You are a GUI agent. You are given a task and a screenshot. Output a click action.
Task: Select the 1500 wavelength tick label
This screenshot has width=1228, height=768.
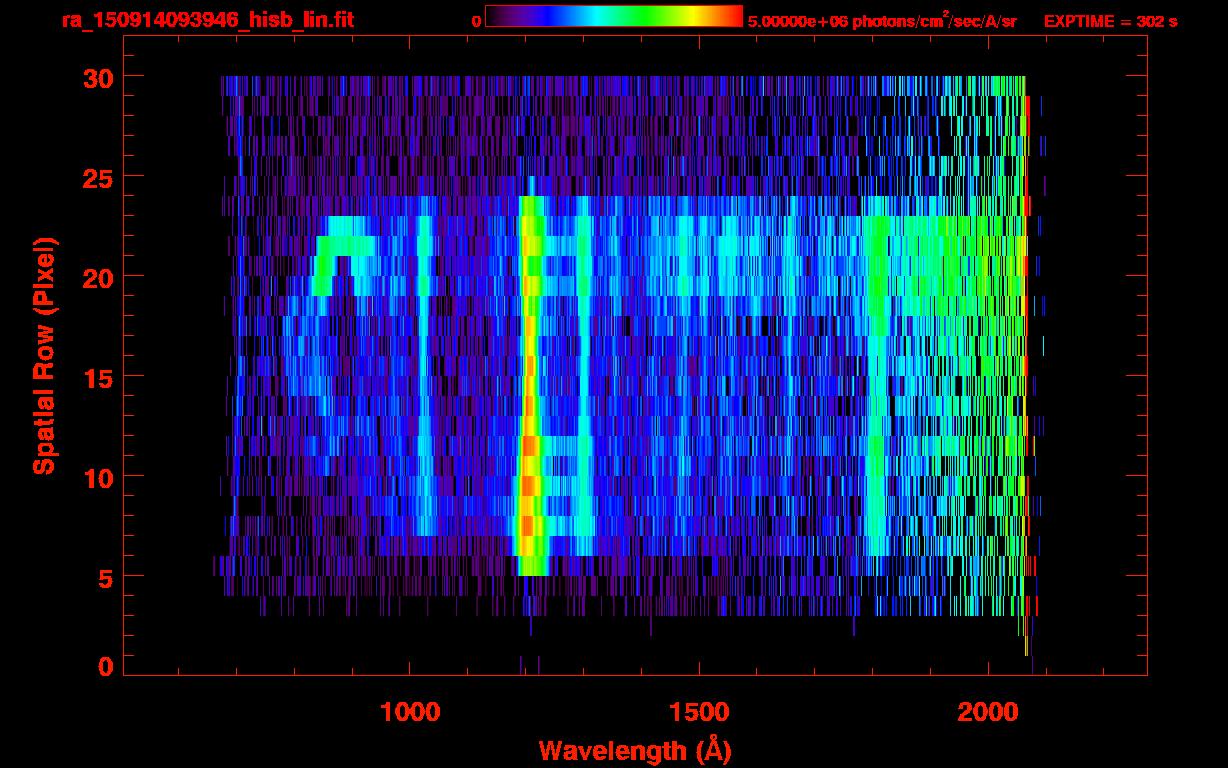[698, 712]
